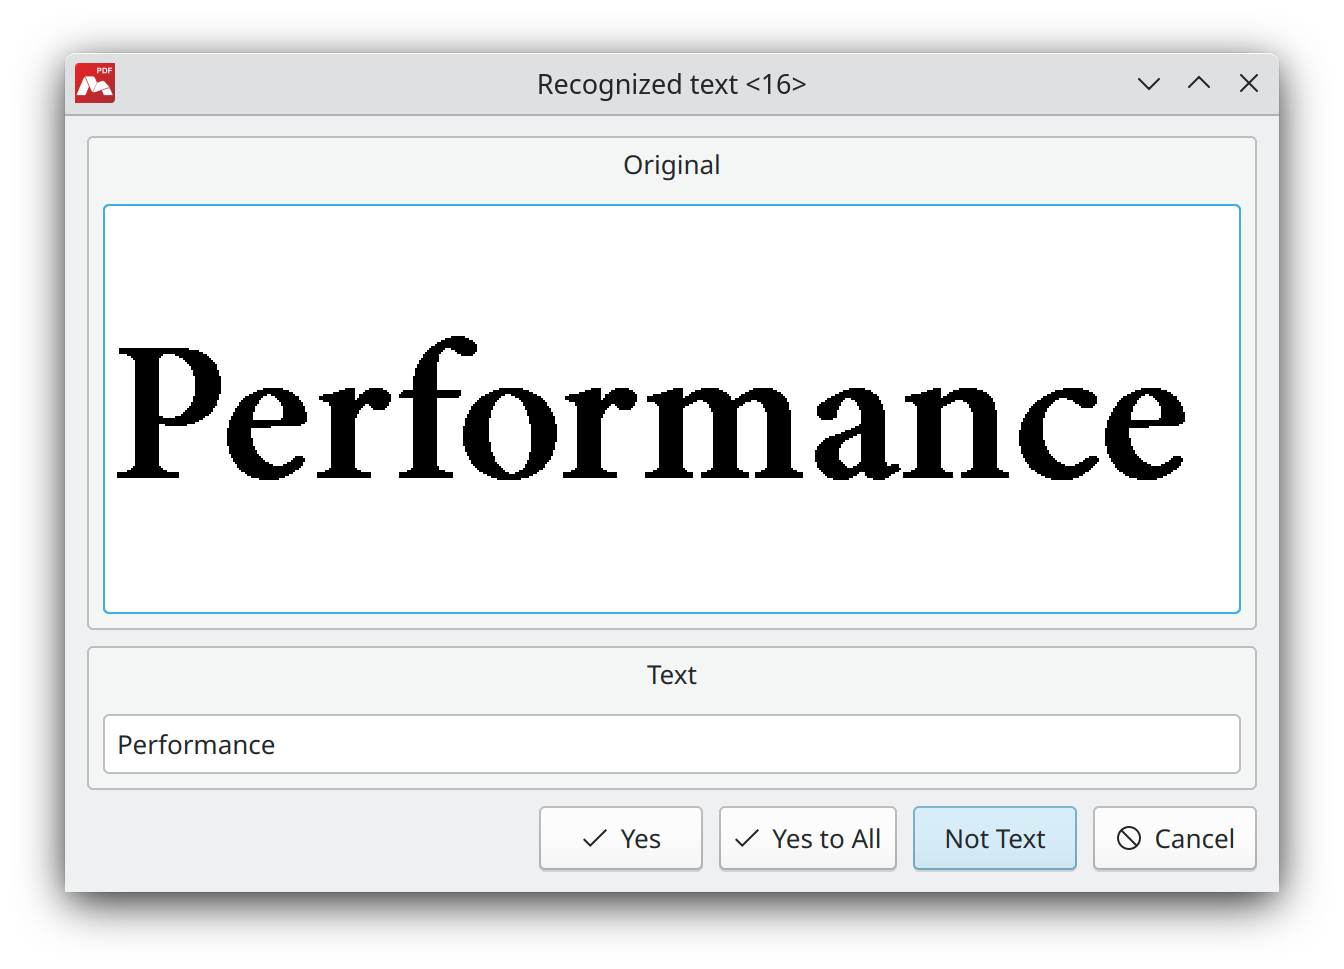The image size is (1344, 969).
Task: Click the down chevron in the title bar
Action: click(x=1149, y=84)
